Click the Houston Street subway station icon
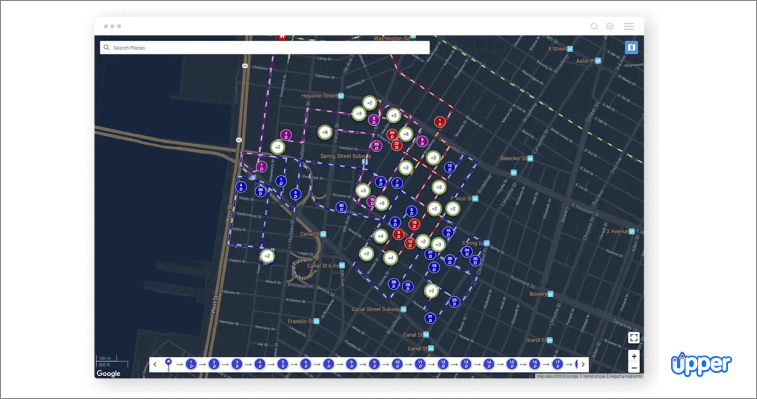 341,96
